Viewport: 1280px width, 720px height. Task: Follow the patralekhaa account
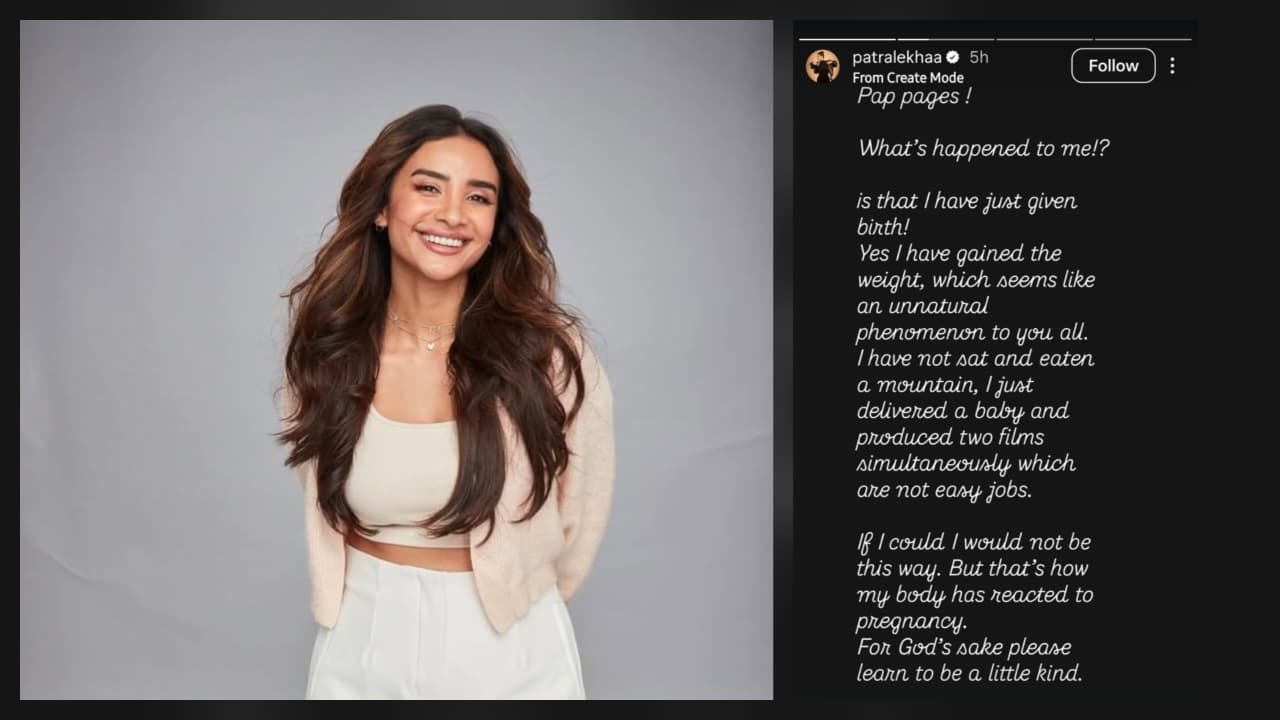coord(1113,66)
